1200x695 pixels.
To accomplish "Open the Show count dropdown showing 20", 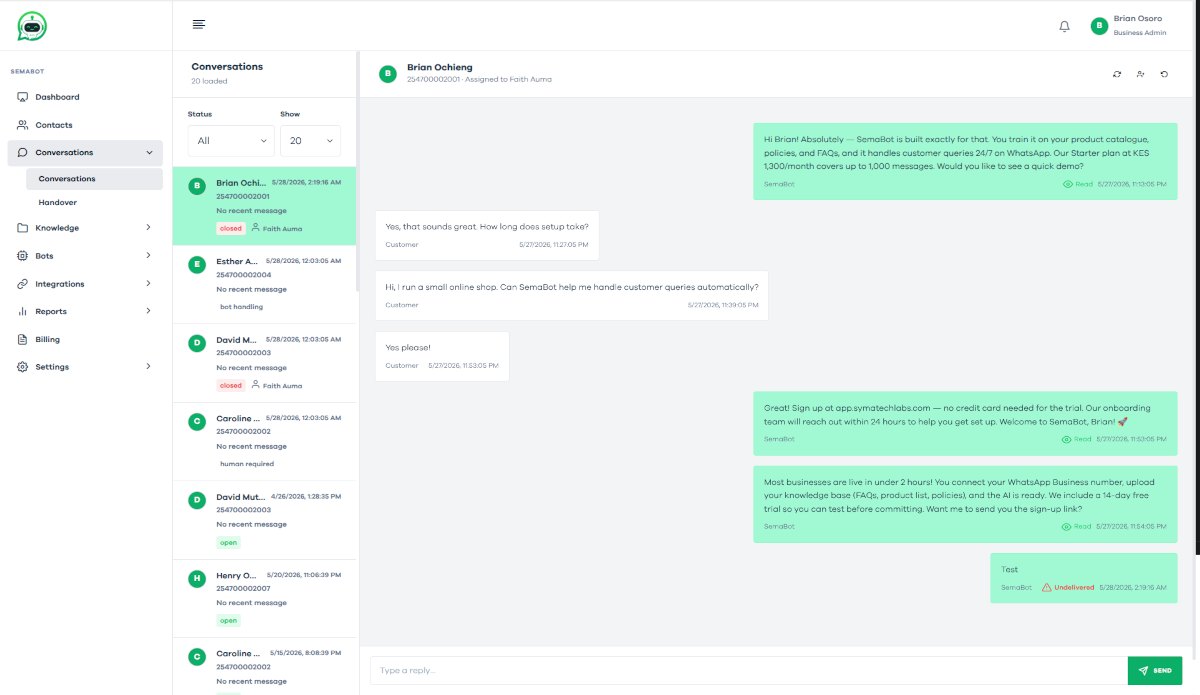I will click(x=310, y=141).
